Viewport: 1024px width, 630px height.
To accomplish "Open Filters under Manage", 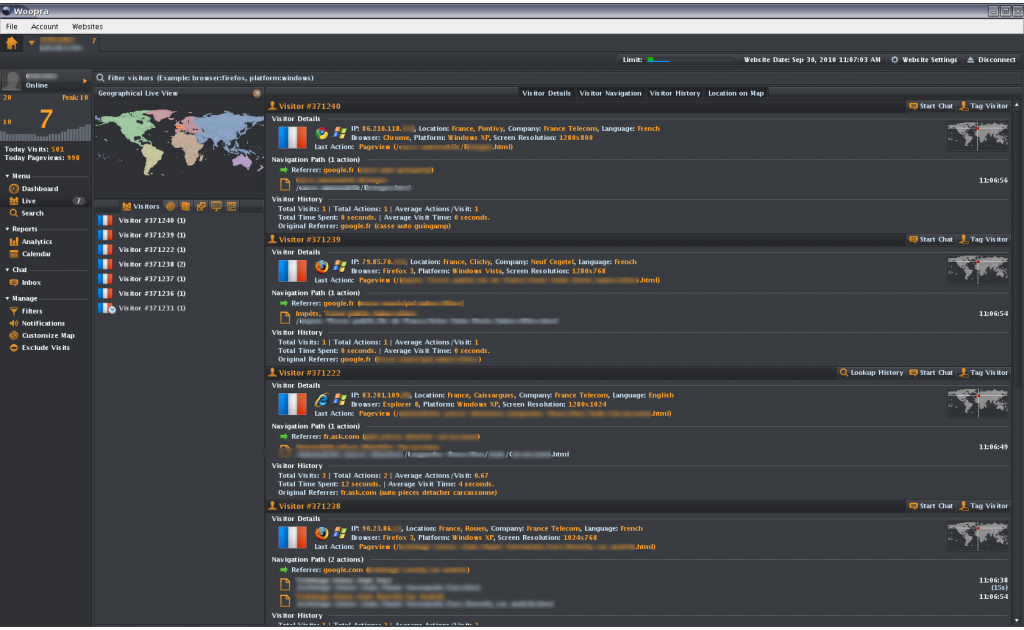I will [31, 311].
